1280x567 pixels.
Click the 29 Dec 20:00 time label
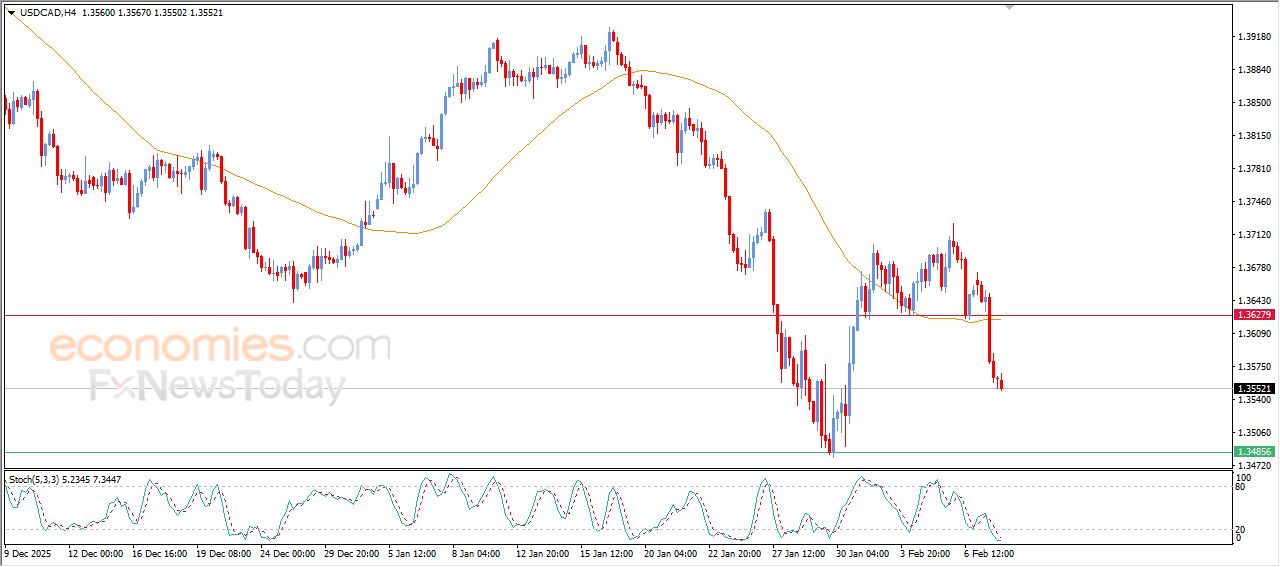(x=351, y=552)
